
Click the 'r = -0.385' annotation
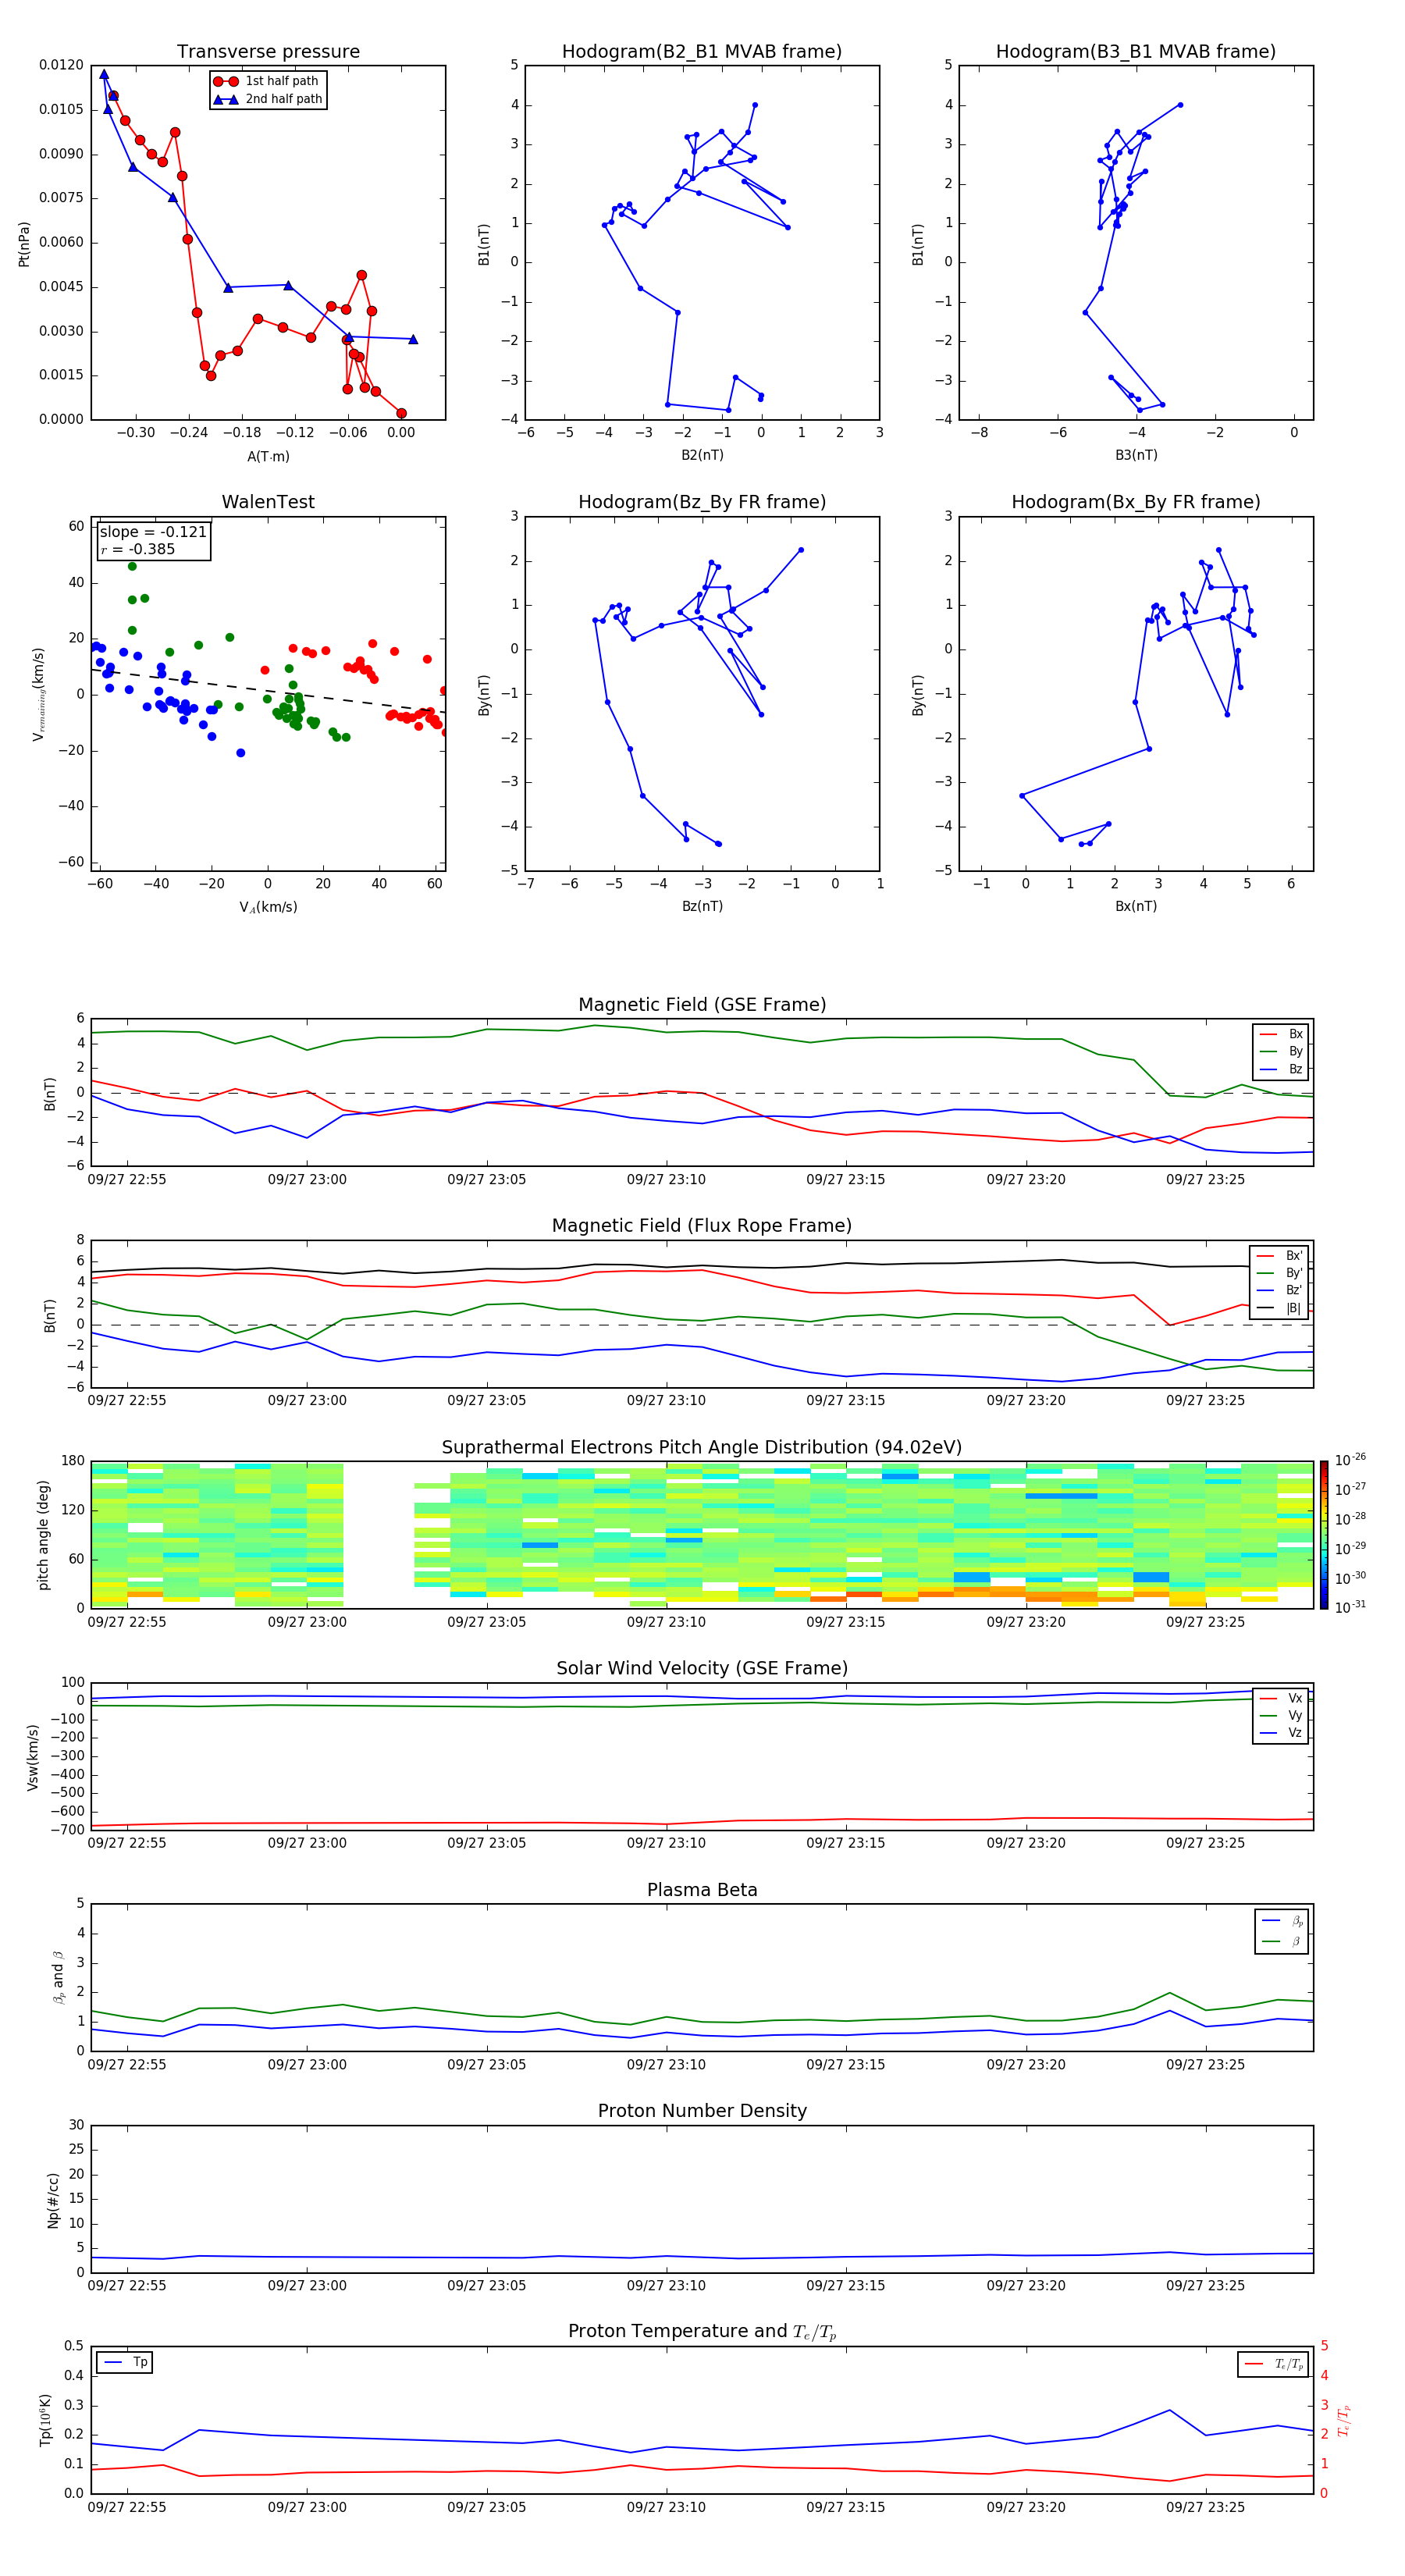pyautogui.click(x=138, y=549)
